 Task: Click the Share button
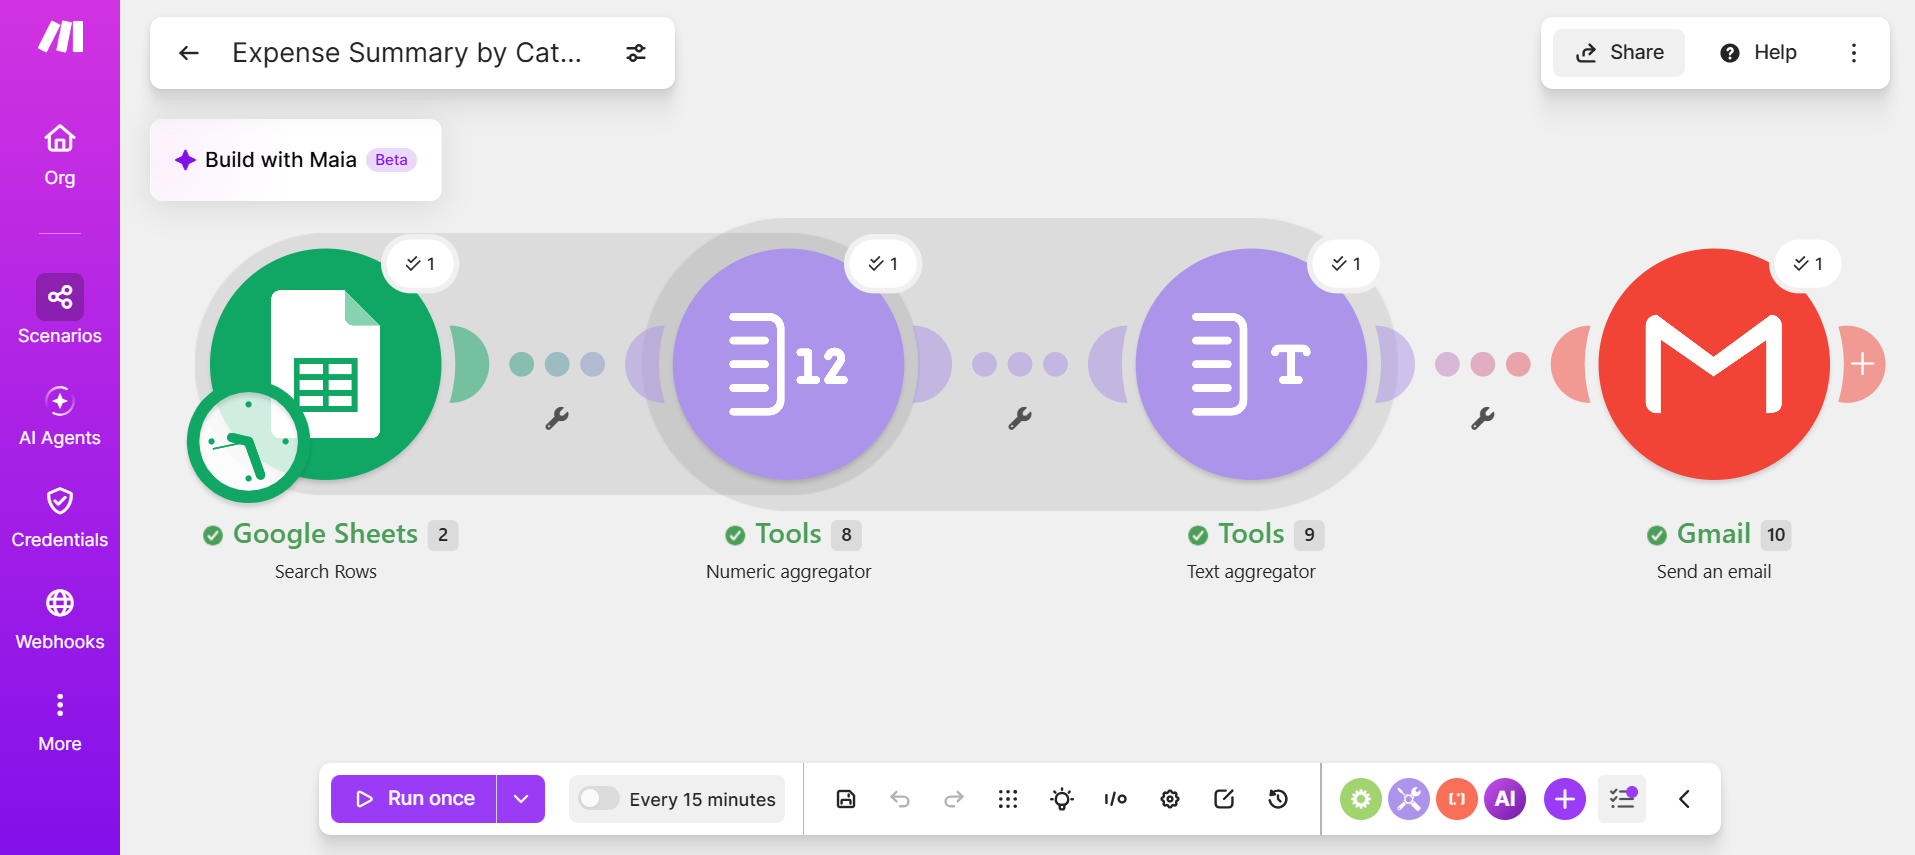pyautogui.click(x=1619, y=53)
